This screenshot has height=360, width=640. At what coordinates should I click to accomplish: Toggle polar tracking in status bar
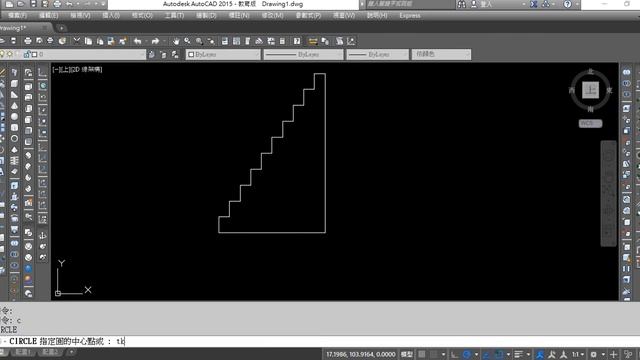[x=467, y=354]
